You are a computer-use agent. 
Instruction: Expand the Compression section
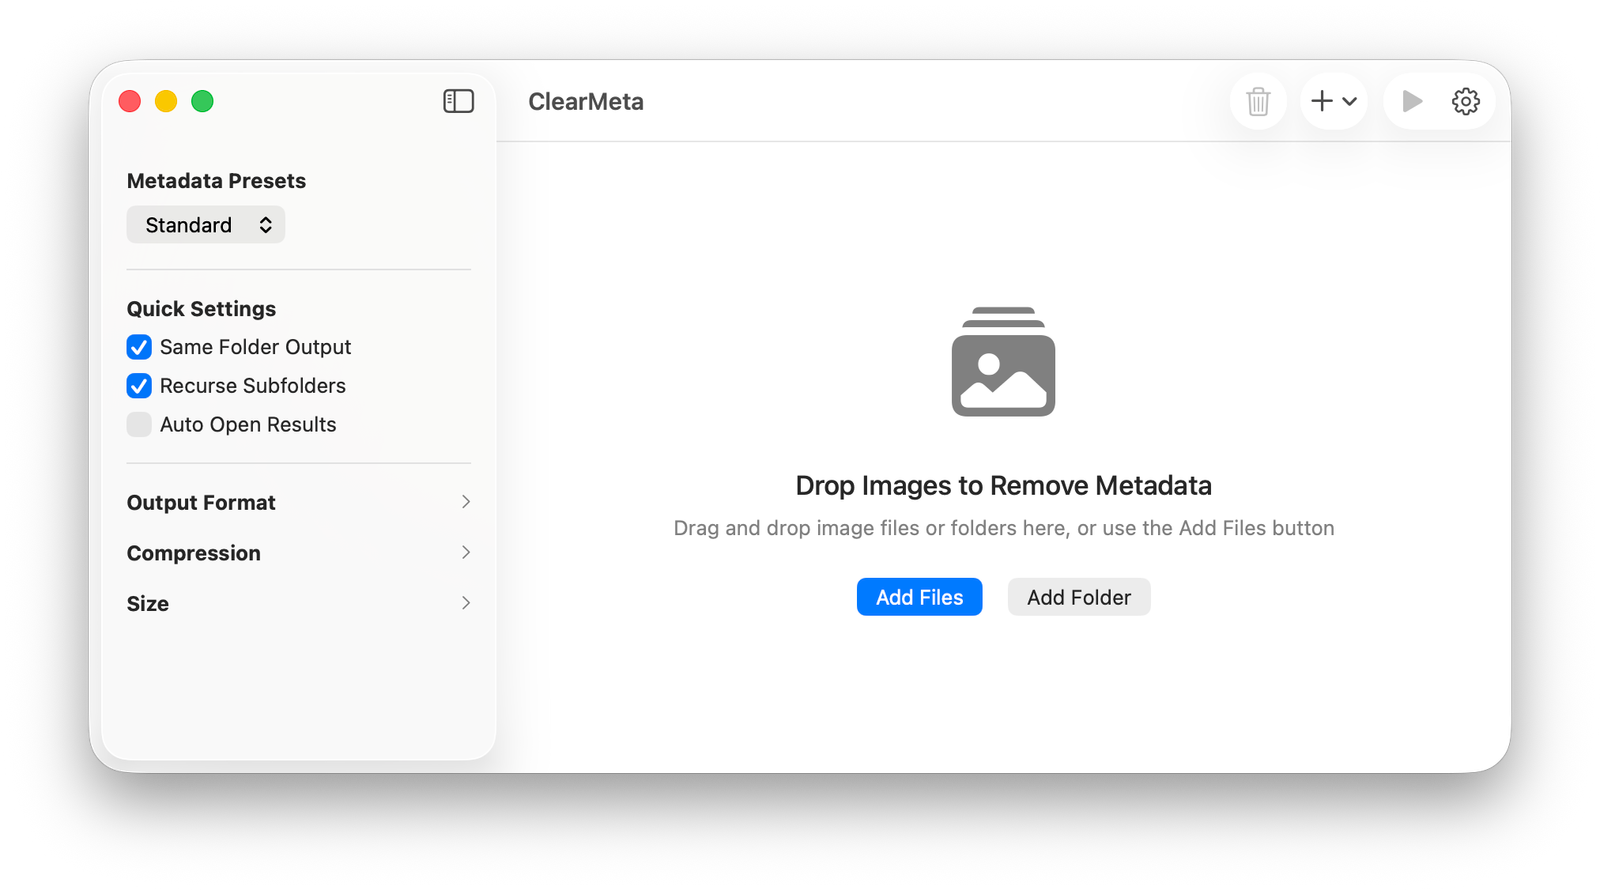point(298,553)
